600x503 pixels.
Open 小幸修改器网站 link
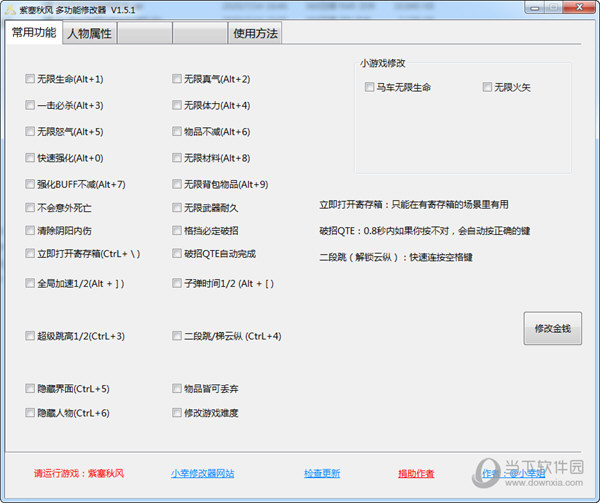(202, 474)
